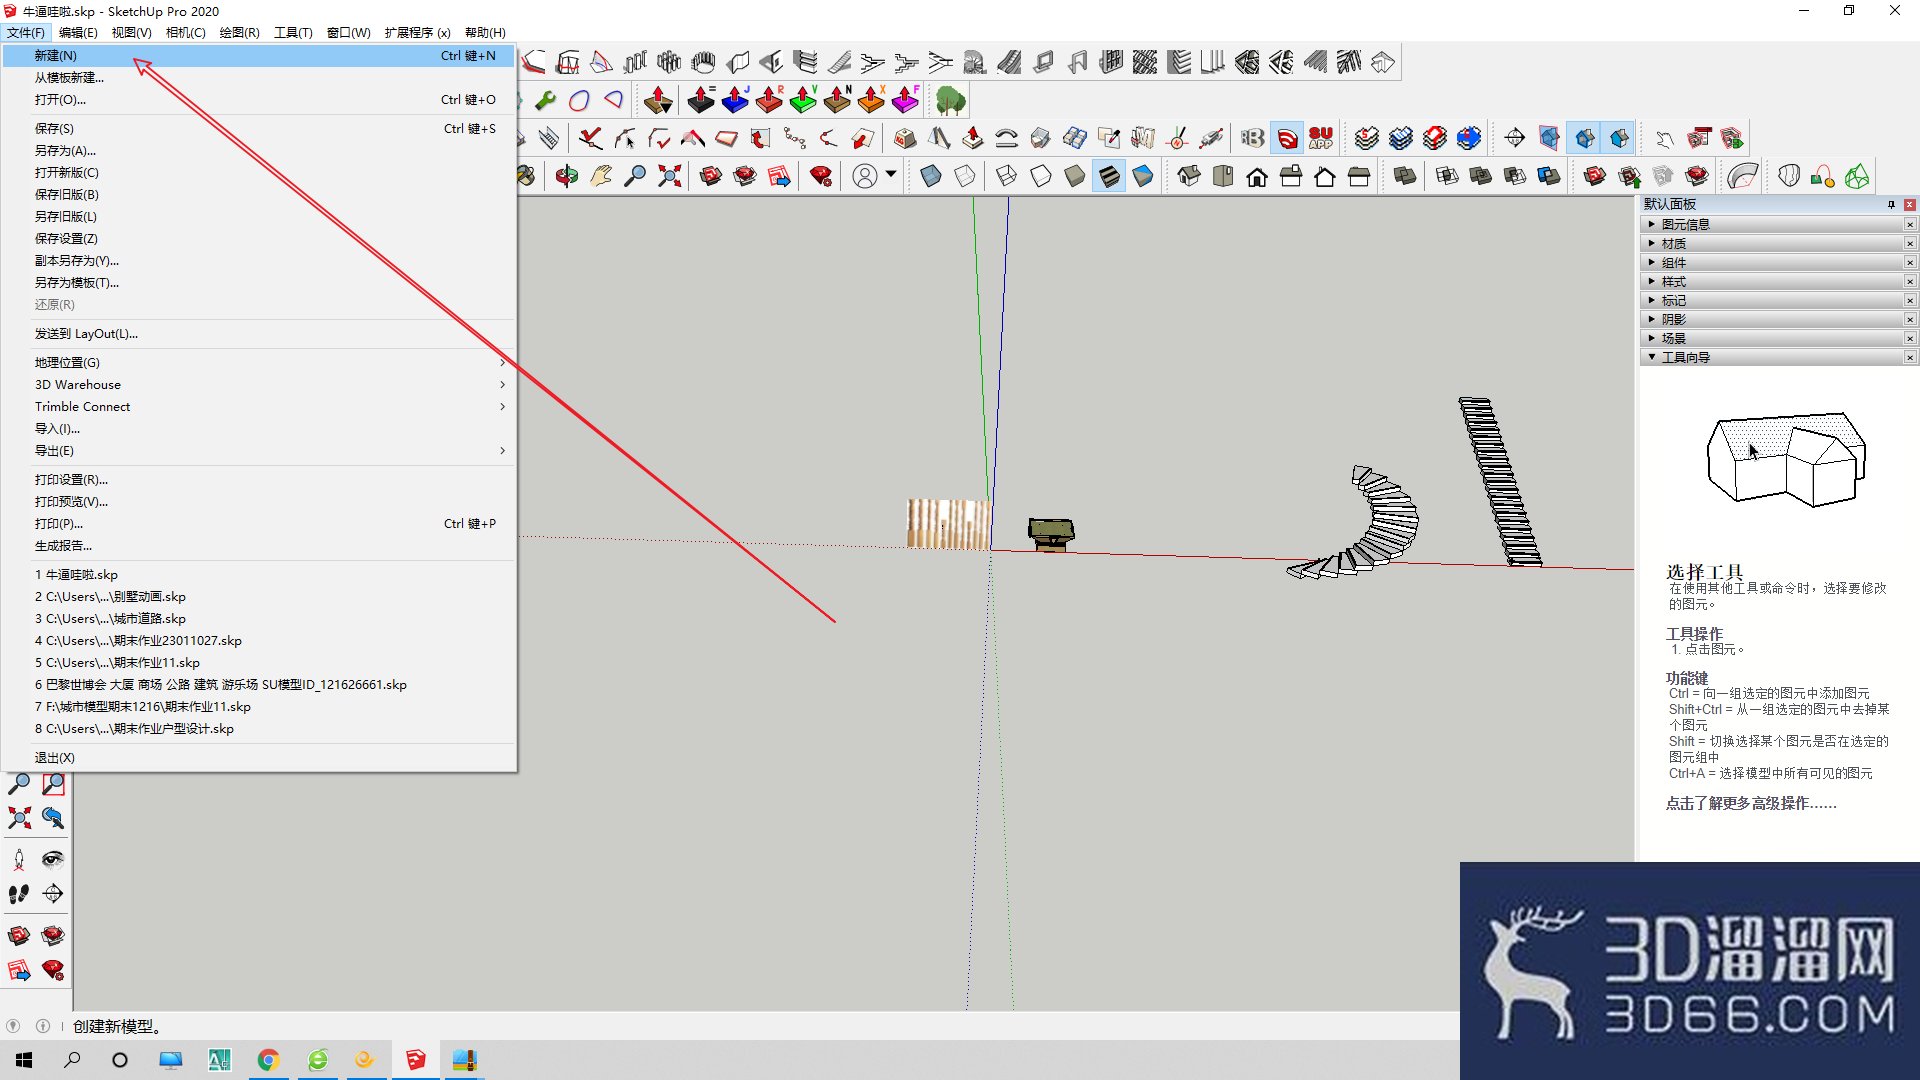Image resolution: width=1920 pixels, height=1080 pixels.
Task: Click the wrench settings tool icon
Action: pos(546,100)
